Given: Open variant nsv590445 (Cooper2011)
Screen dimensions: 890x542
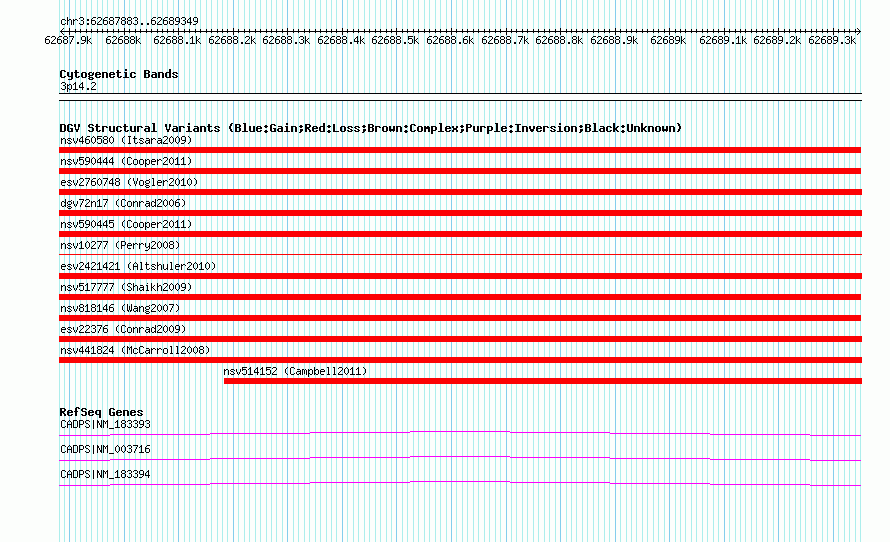Looking at the screenshot, I should pyautogui.click(x=126, y=224).
